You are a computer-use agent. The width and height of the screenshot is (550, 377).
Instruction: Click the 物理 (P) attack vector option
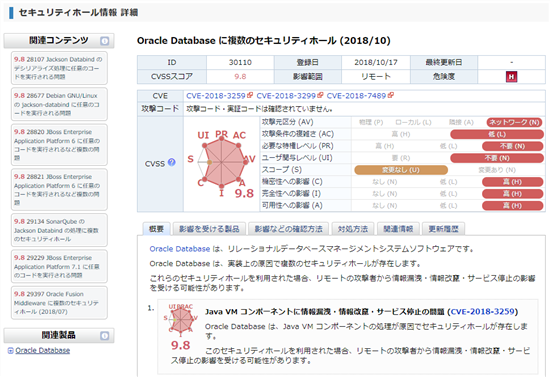(x=371, y=122)
